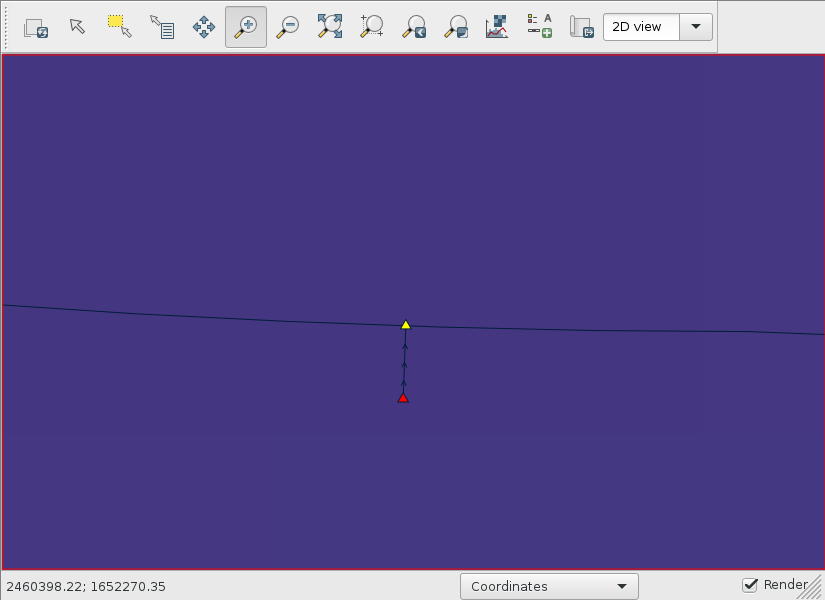Toggle the Render checkbox
Image resolution: width=825 pixels, height=600 pixels.
750,585
